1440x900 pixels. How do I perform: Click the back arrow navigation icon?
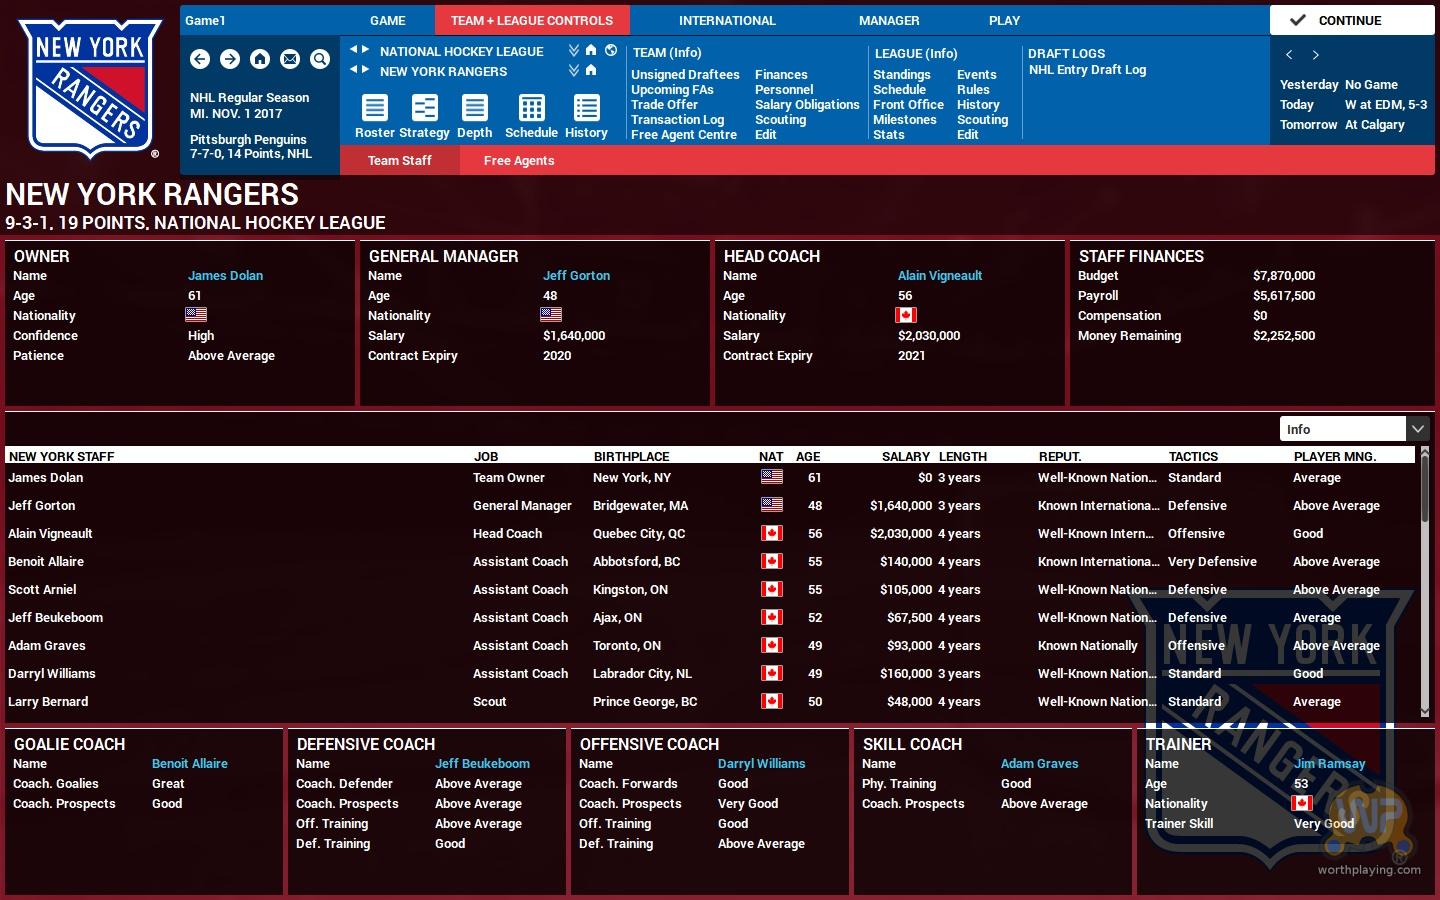pos(200,59)
